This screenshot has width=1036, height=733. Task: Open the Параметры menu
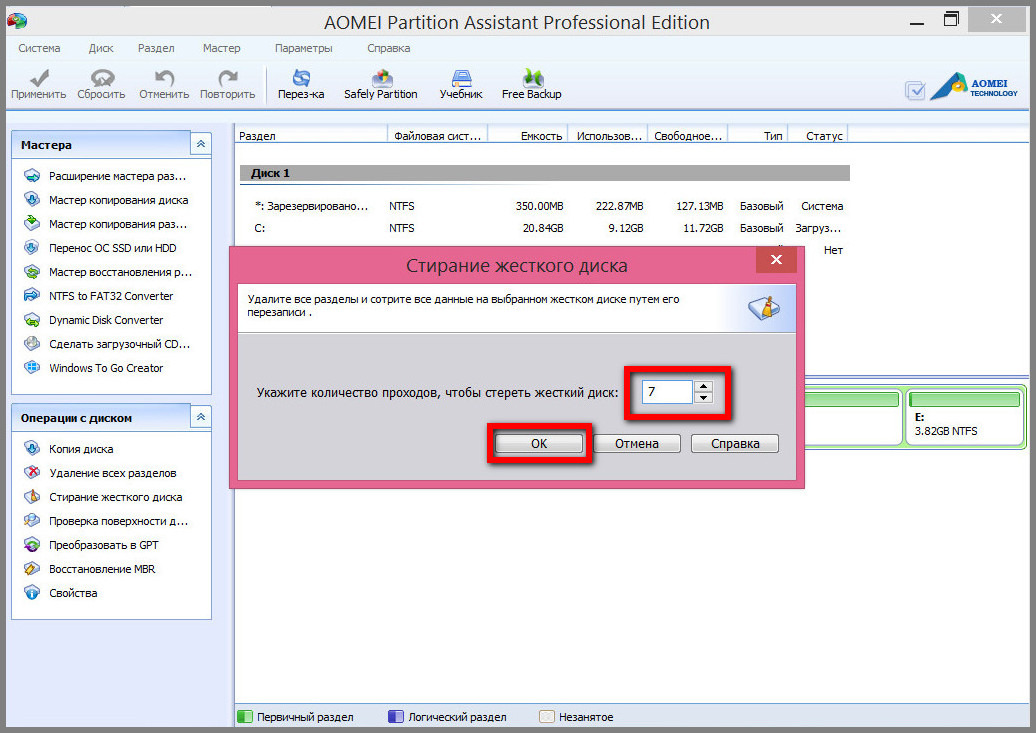click(x=303, y=48)
